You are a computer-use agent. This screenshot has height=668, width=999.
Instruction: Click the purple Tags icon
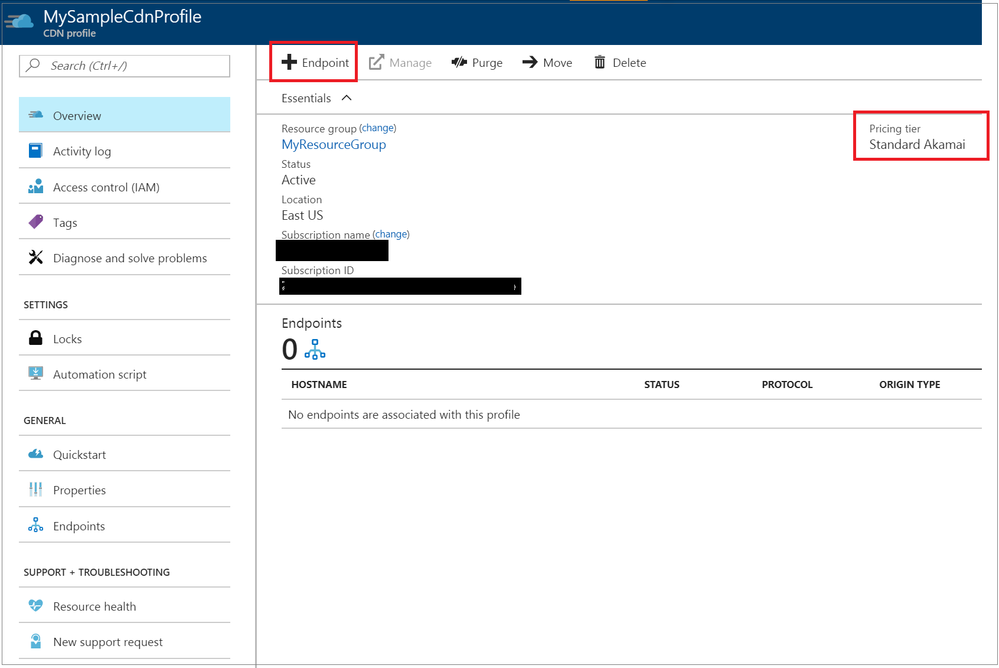(x=36, y=222)
